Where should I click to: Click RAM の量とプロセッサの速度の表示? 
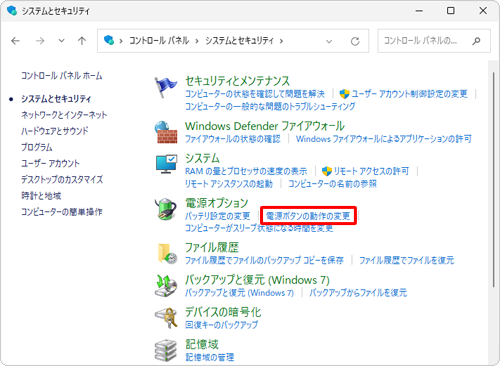point(246,171)
